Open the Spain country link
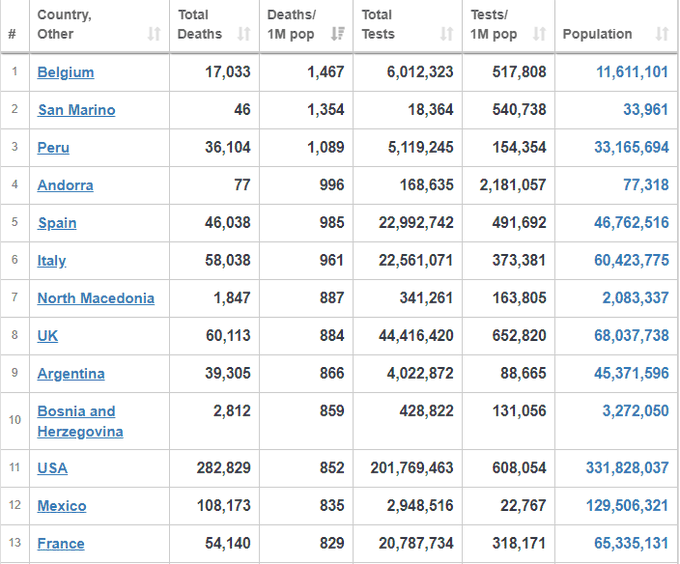The width and height of the screenshot is (680, 564). click(x=57, y=223)
